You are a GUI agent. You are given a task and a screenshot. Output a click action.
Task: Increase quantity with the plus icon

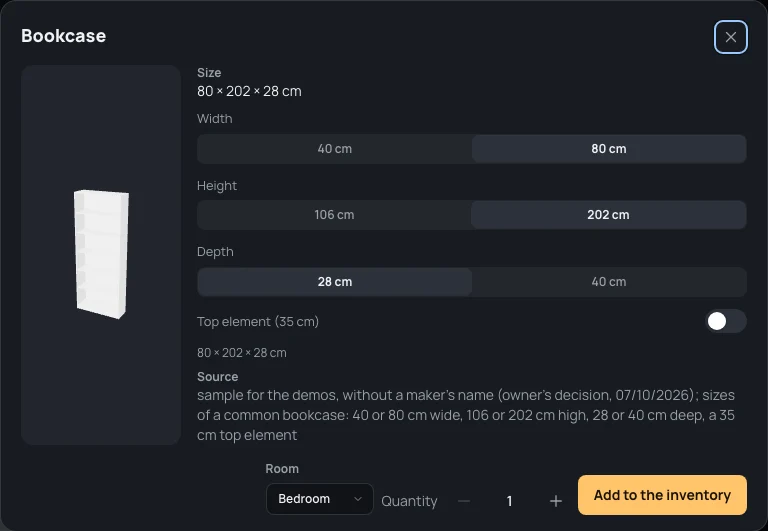pos(555,501)
